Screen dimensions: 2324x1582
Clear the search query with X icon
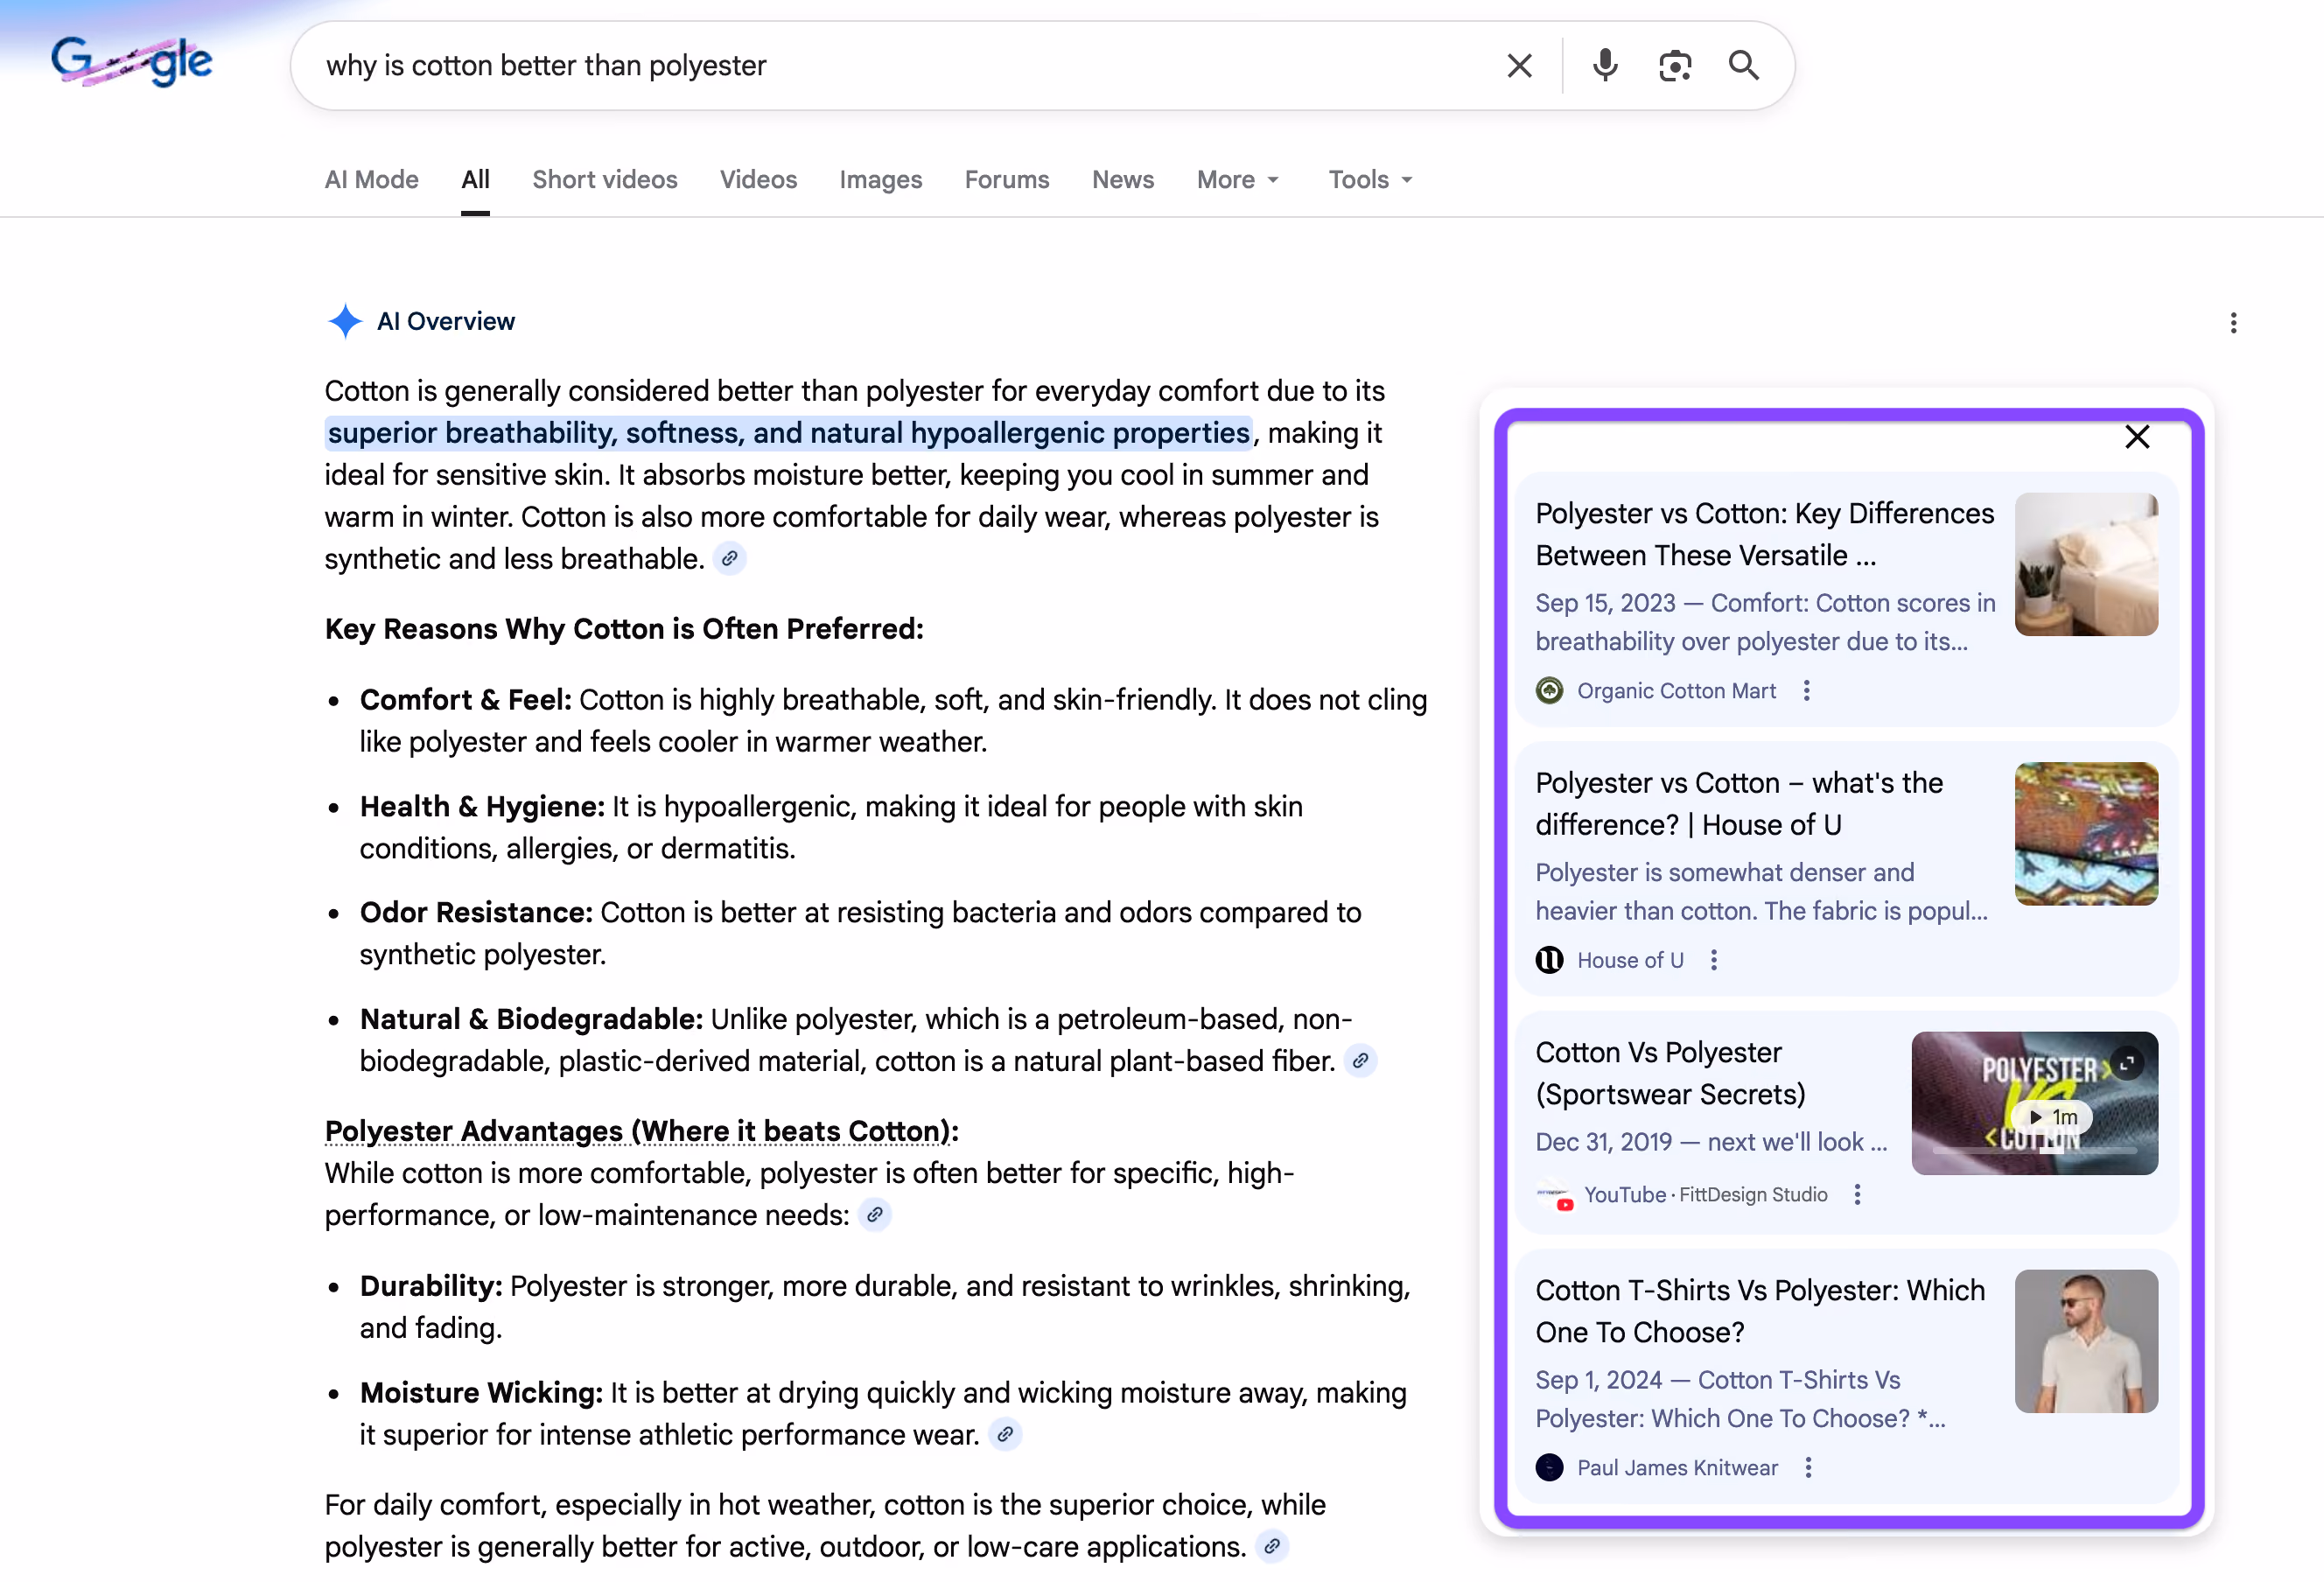tap(1519, 66)
